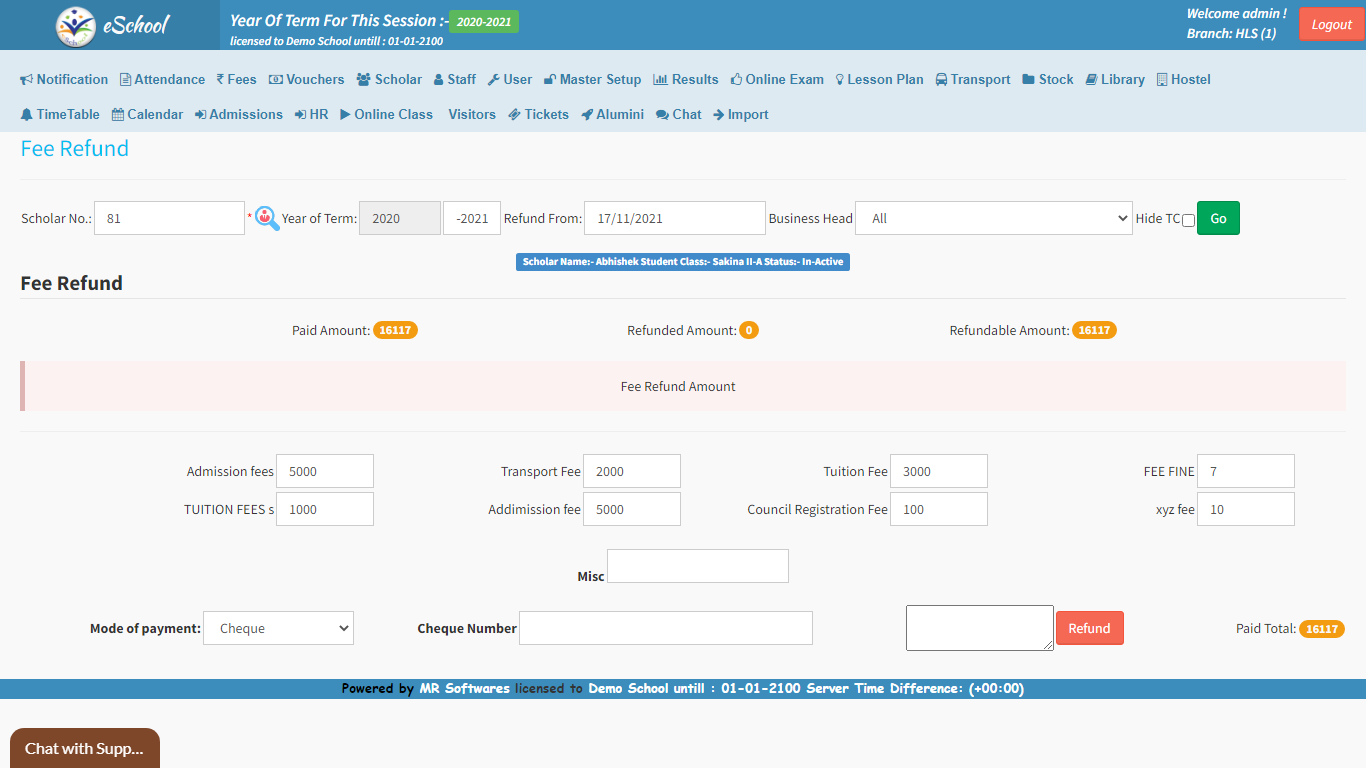Viewport: 1366px width, 768px height.
Task: Enable the Hide TC checkbox
Action: [1188, 219]
